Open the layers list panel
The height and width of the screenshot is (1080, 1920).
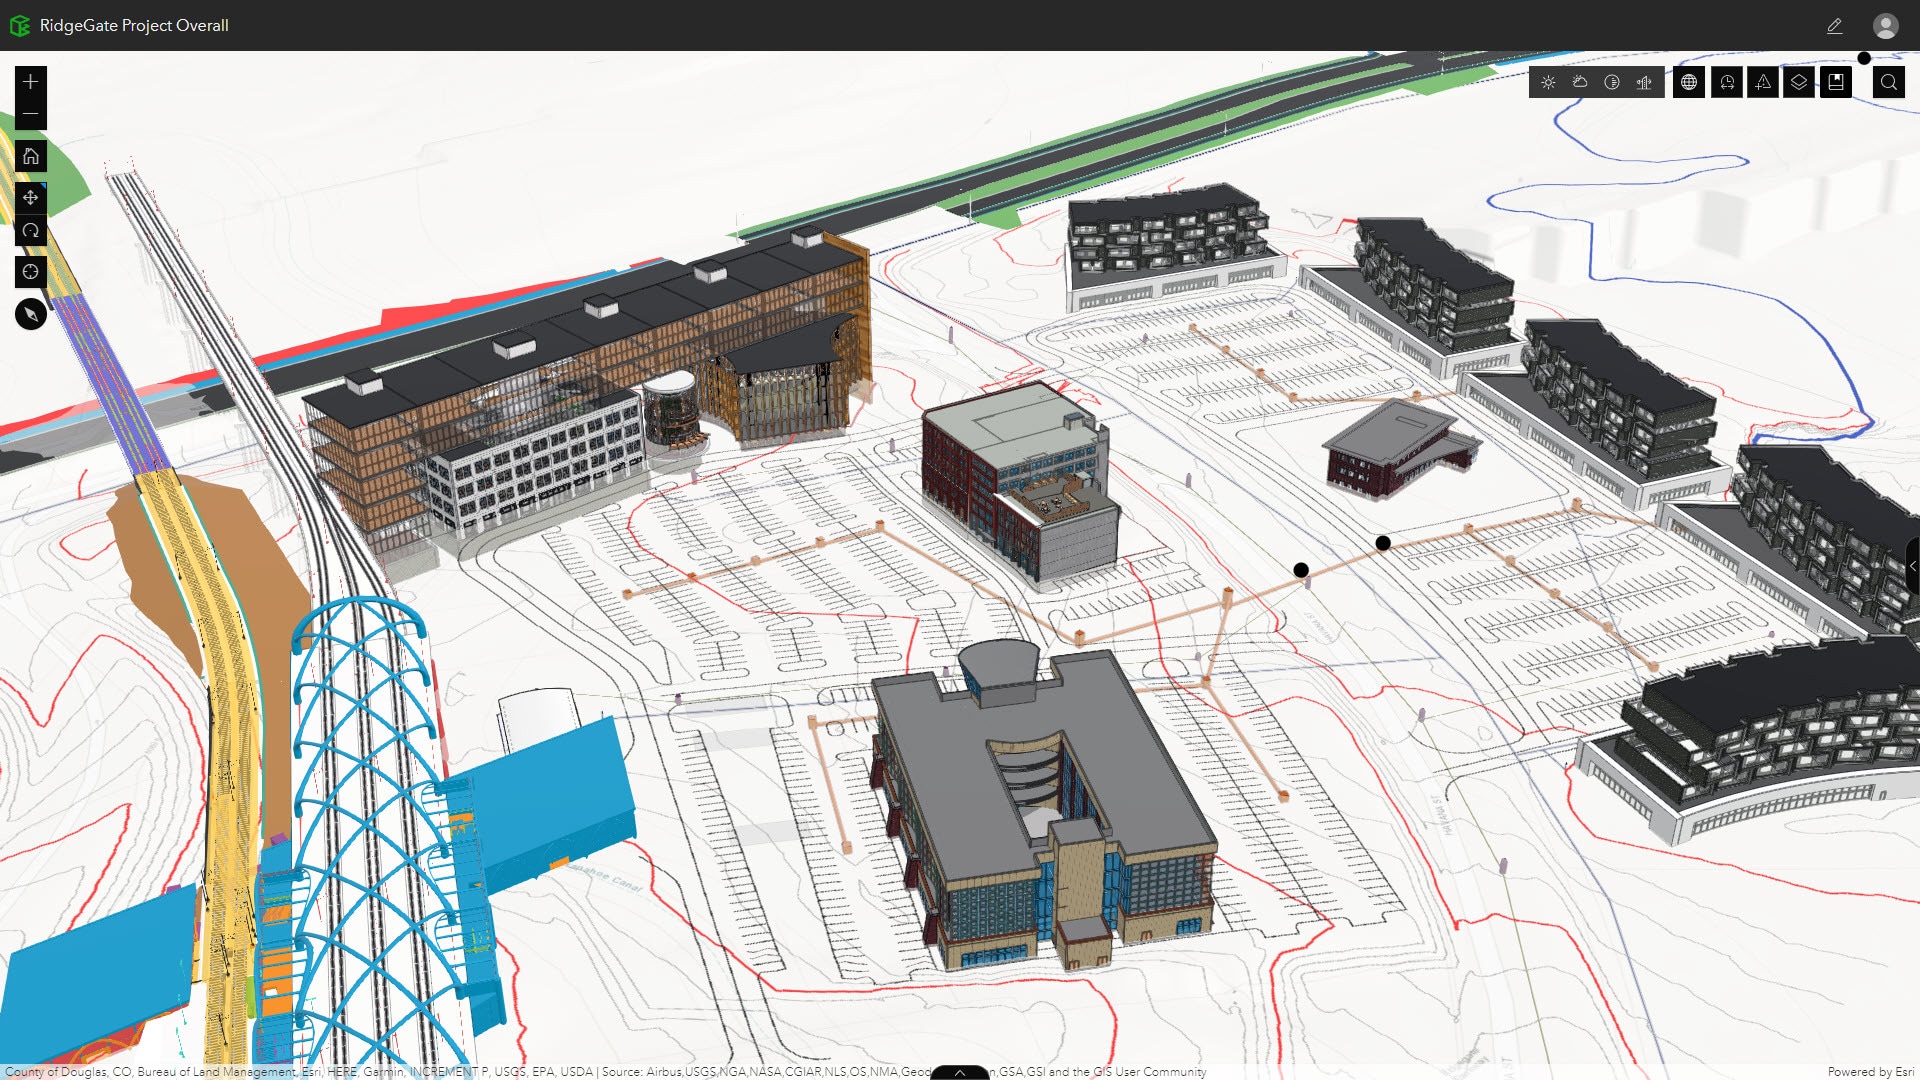click(x=1799, y=82)
